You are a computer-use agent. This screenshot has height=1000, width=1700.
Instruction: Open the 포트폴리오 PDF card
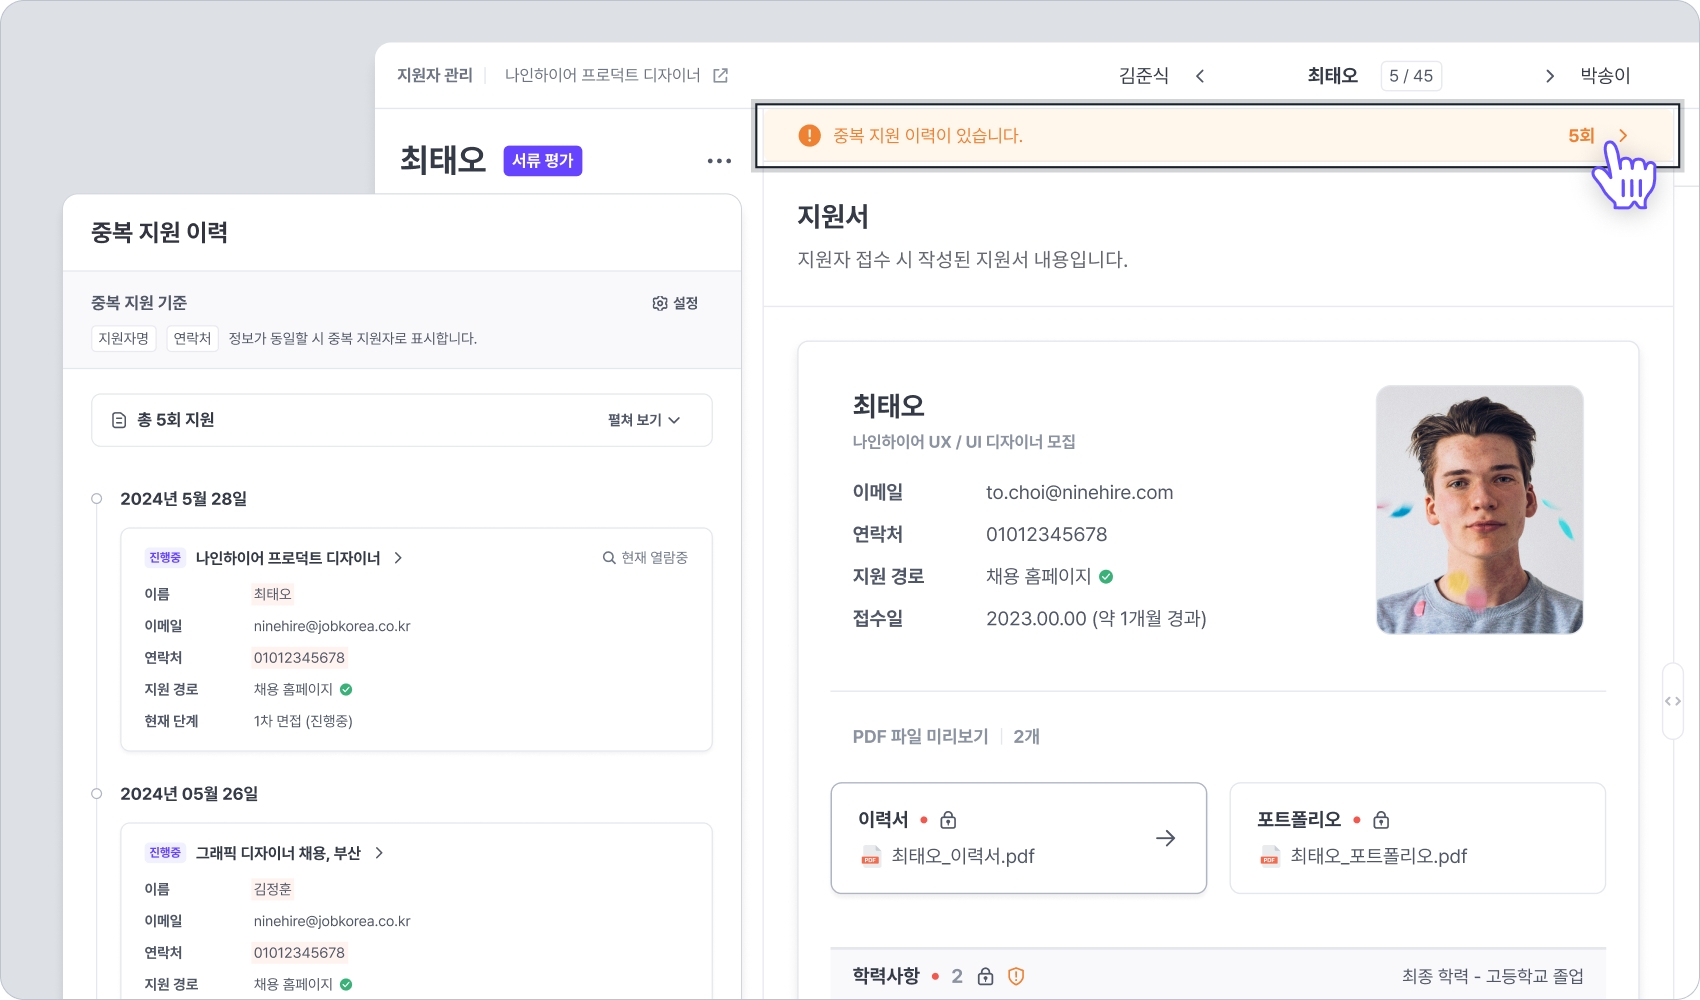[1417, 838]
